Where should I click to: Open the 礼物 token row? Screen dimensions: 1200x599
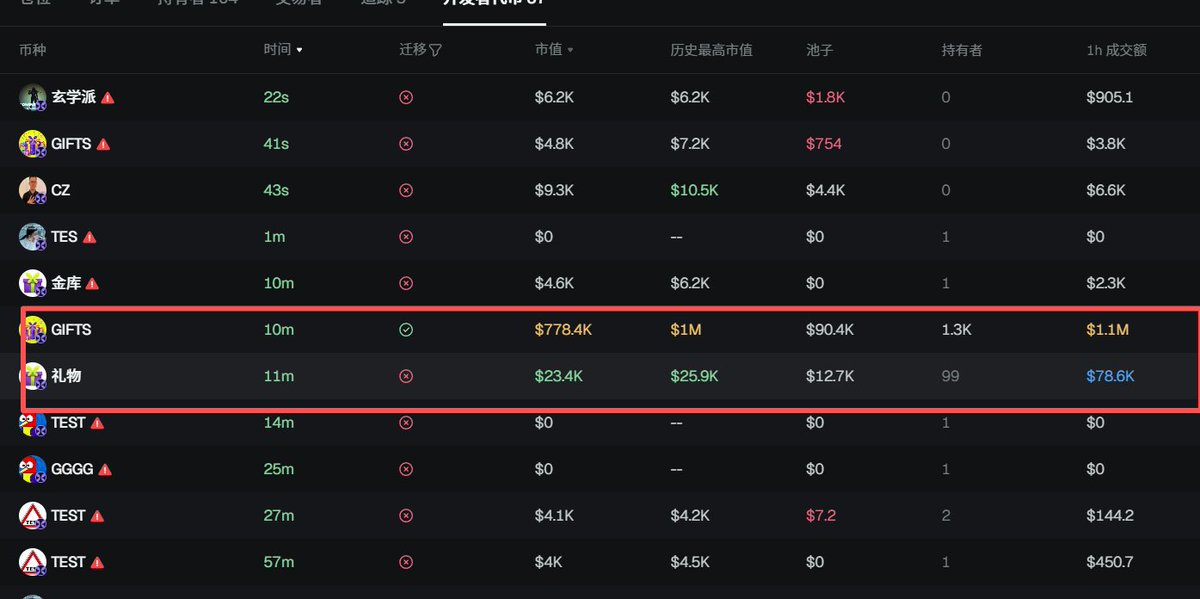[x=610, y=376]
